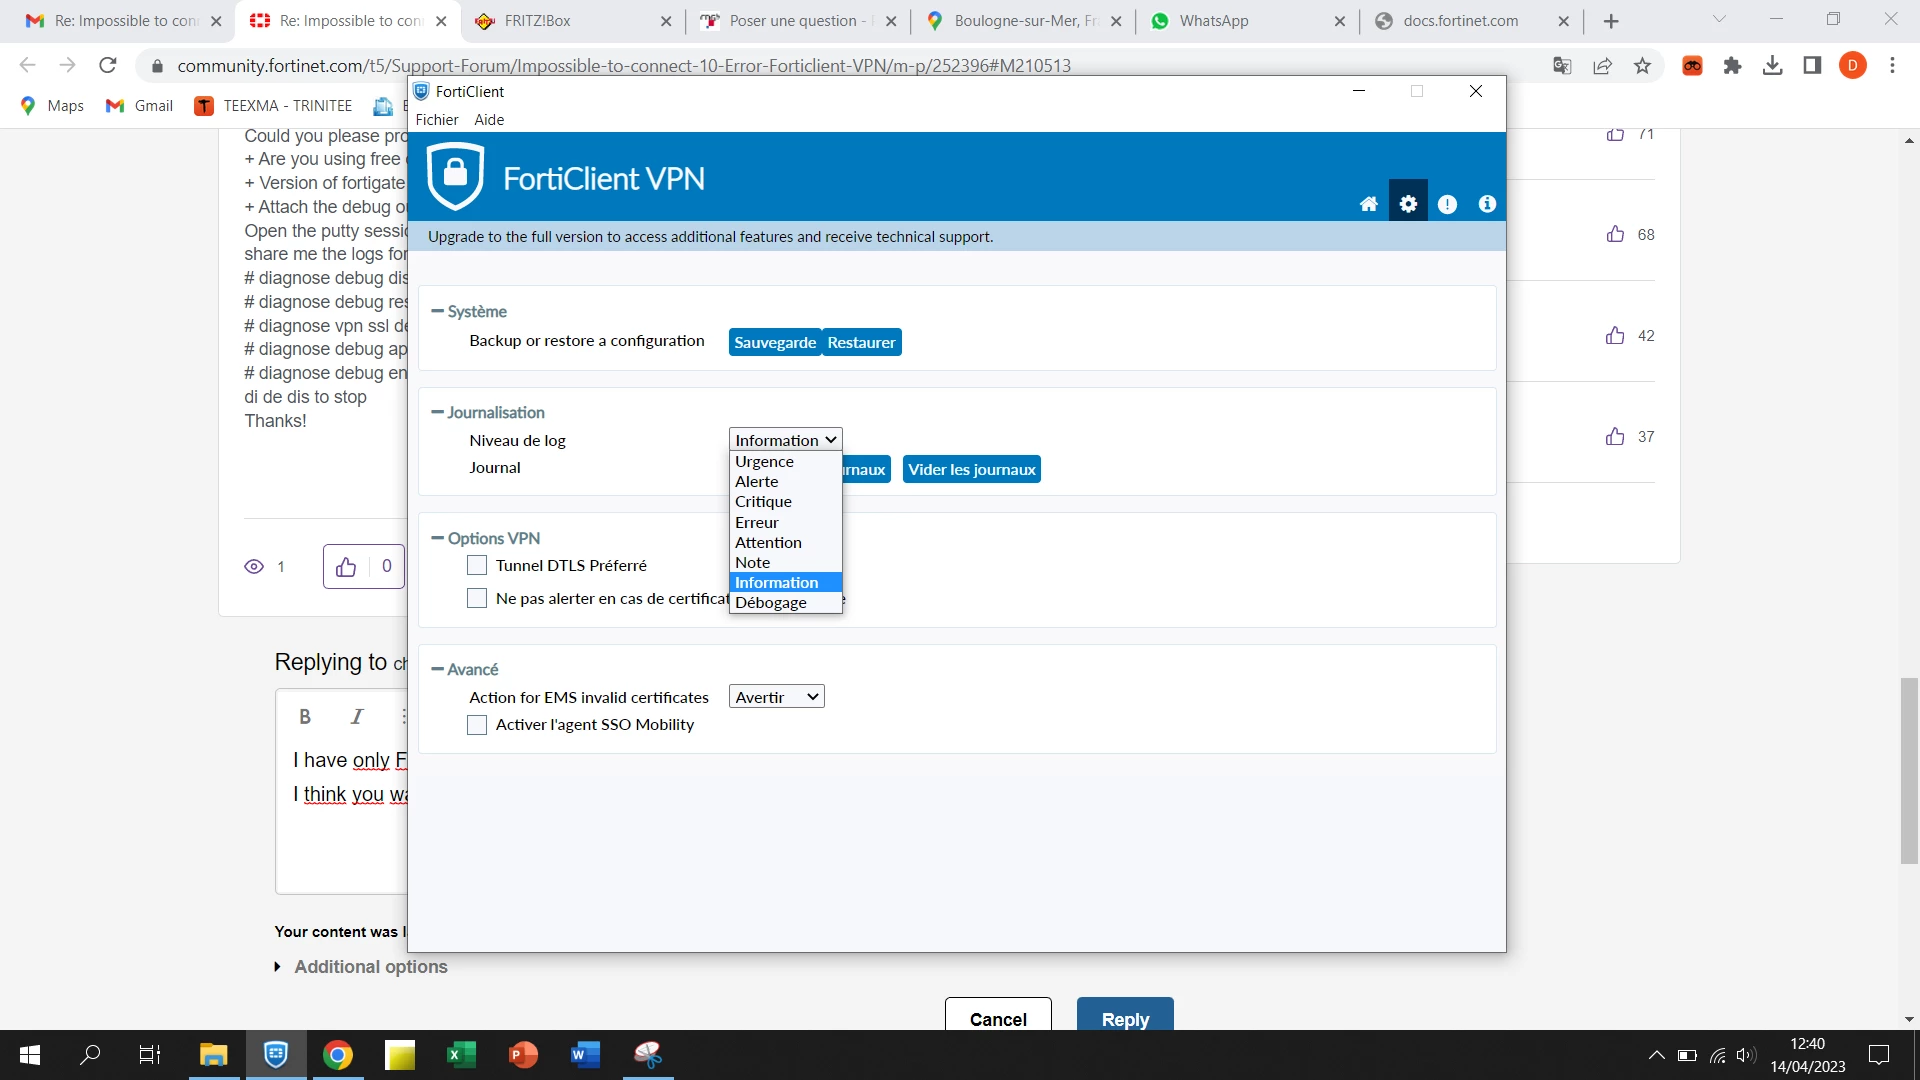Click the Reply button on forum
1920x1080 pixels.
tap(1125, 1016)
